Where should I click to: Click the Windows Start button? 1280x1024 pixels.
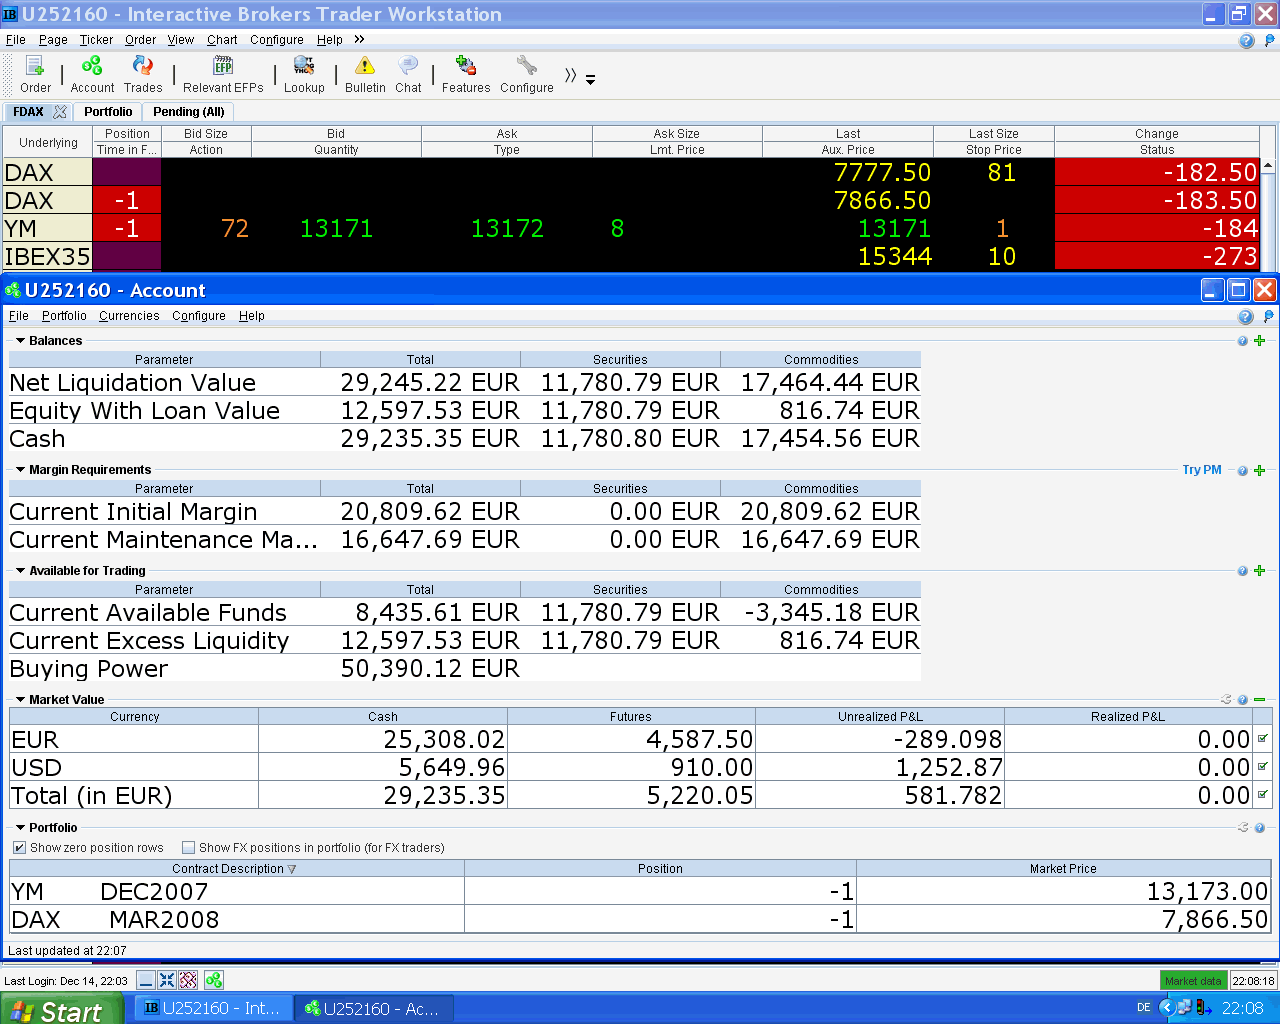coord(62,1010)
